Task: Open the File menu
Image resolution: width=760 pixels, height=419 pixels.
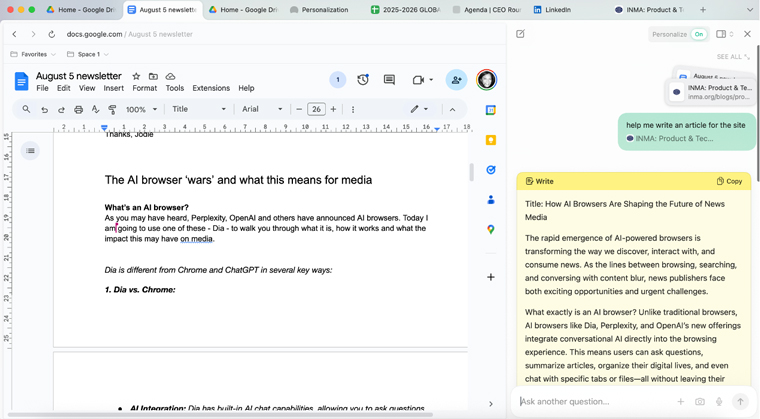Action: pyautogui.click(x=42, y=88)
